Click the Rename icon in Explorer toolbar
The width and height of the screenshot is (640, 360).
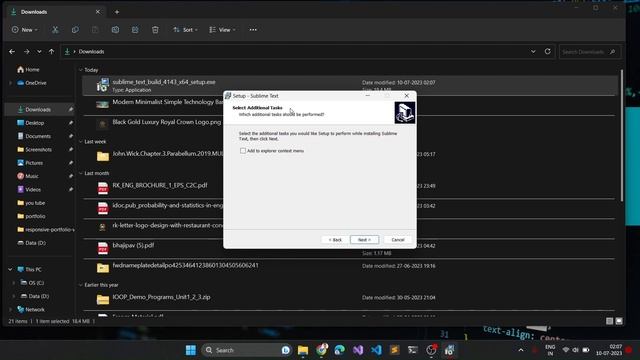115,30
